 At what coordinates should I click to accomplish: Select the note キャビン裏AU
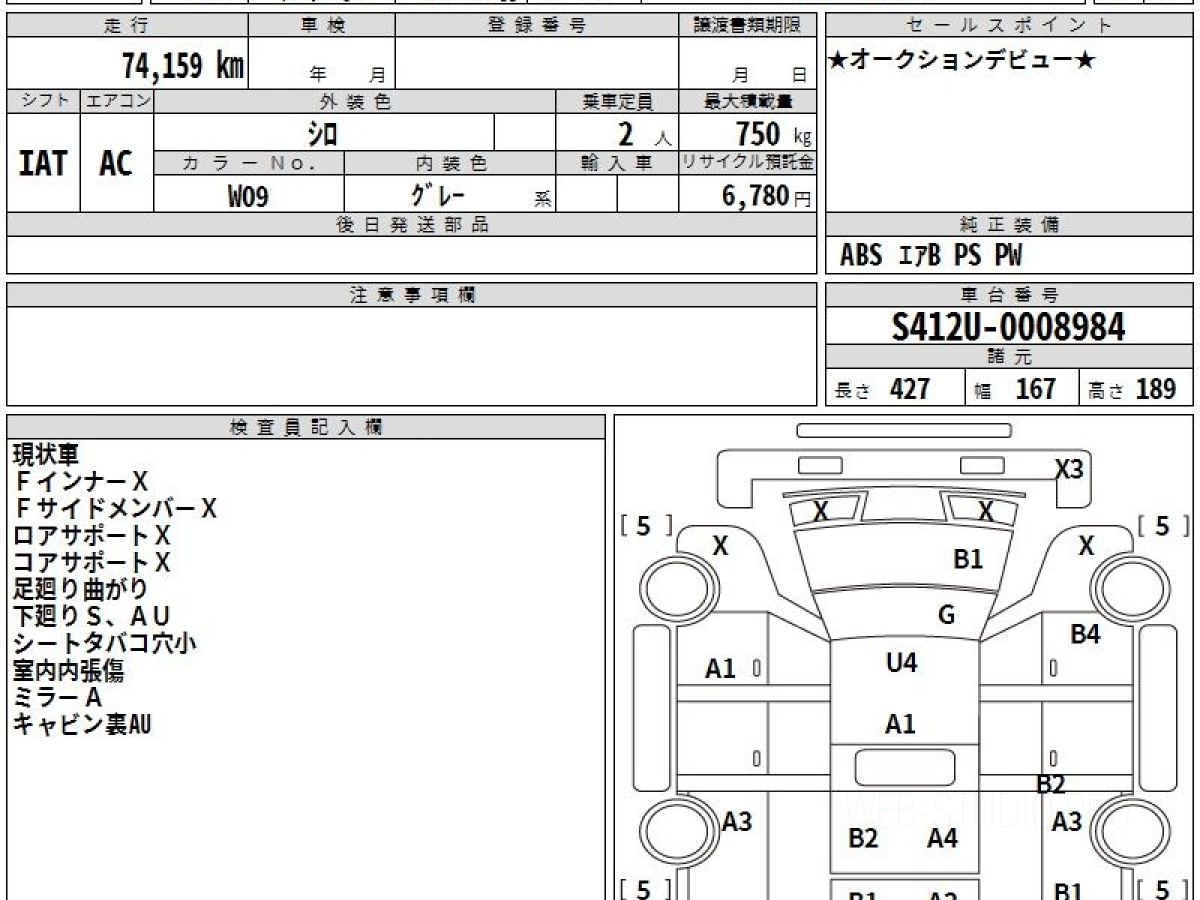pos(81,724)
